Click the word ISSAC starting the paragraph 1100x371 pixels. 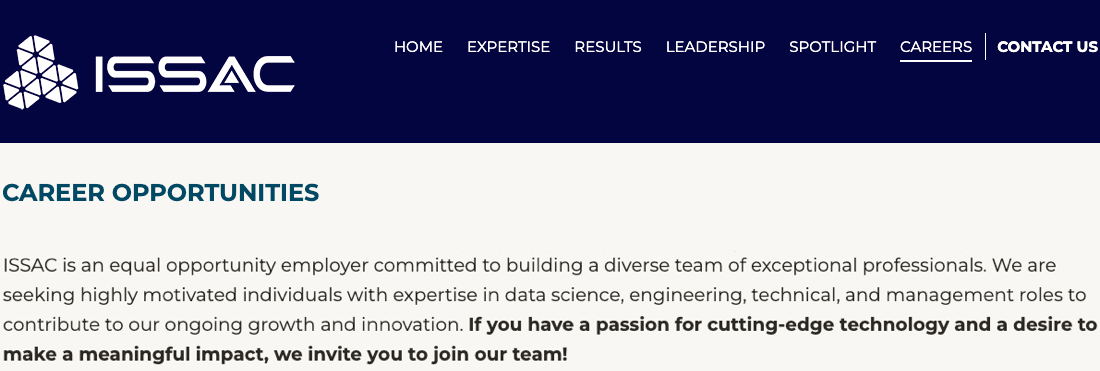pos(30,266)
